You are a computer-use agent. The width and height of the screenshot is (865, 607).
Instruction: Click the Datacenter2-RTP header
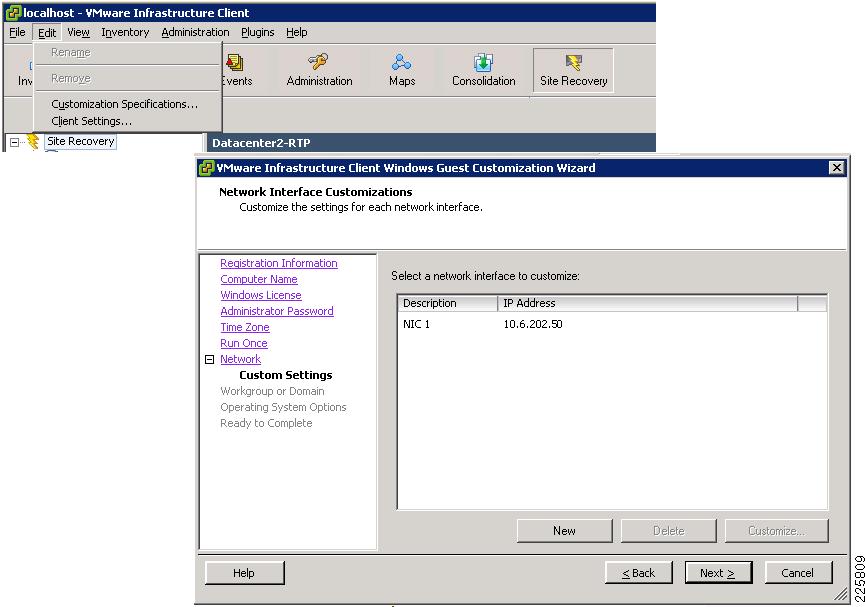pyautogui.click(x=261, y=143)
